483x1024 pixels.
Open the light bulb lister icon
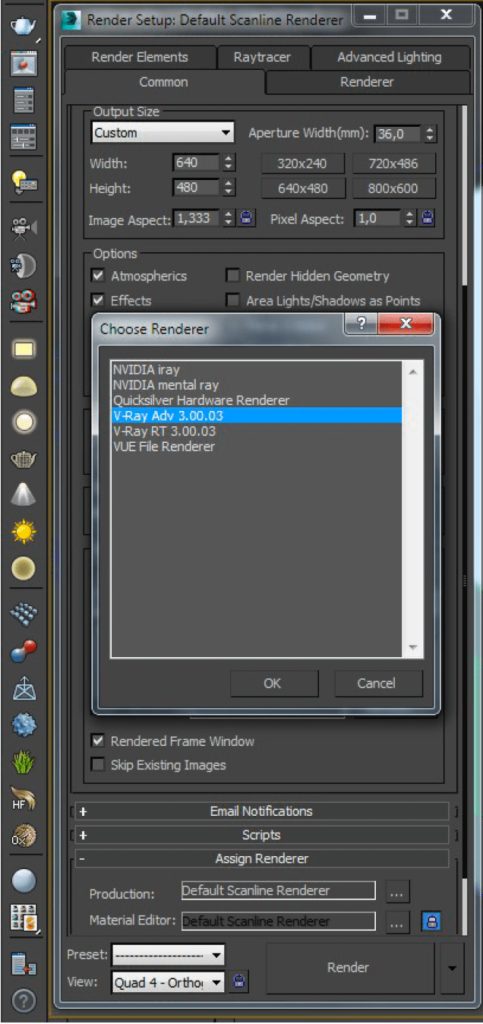tap(23, 182)
